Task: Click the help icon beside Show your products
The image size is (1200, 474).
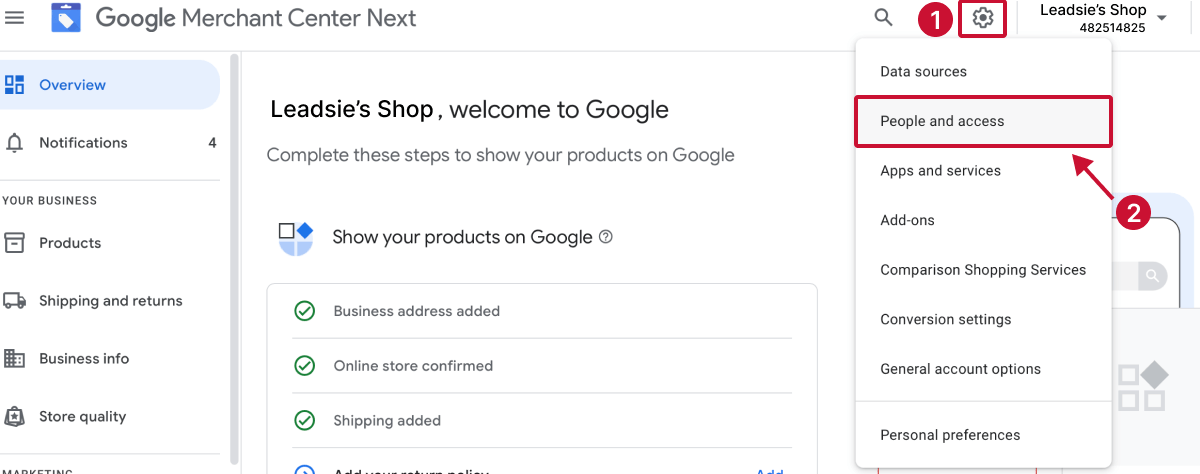Action: pyautogui.click(x=605, y=238)
